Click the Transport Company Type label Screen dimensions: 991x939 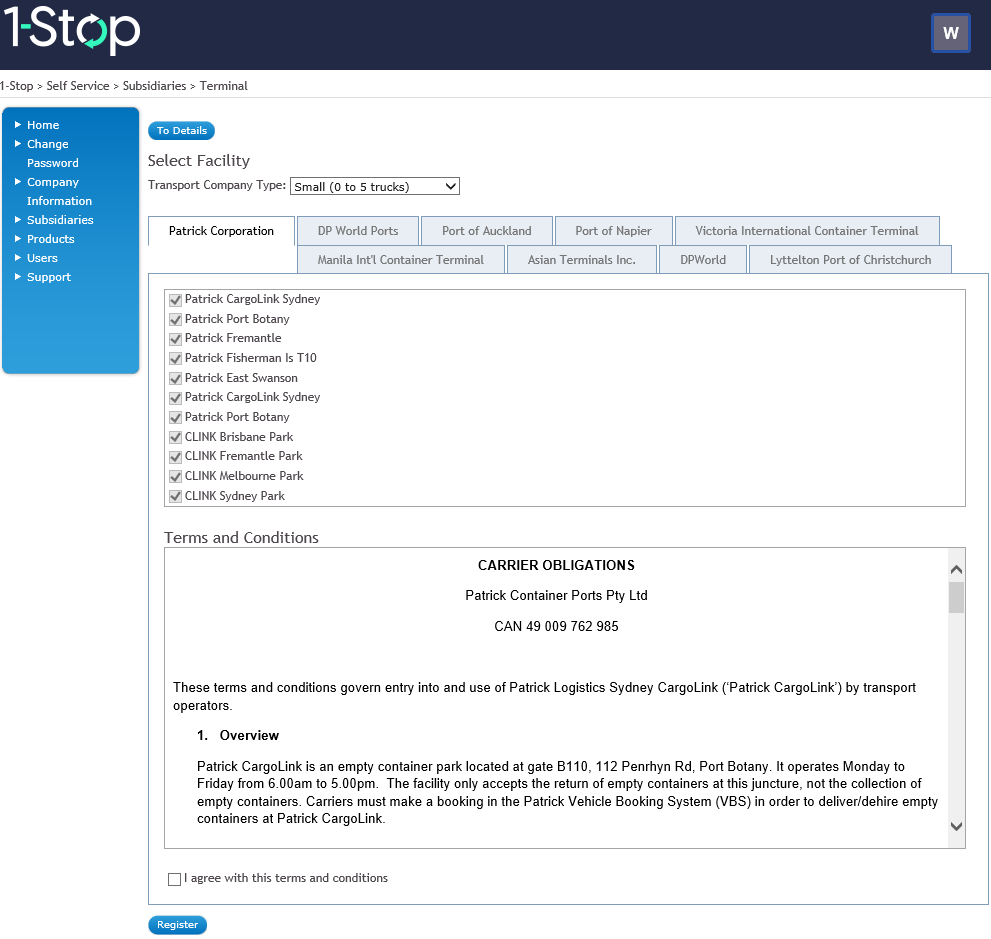[217, 185]
